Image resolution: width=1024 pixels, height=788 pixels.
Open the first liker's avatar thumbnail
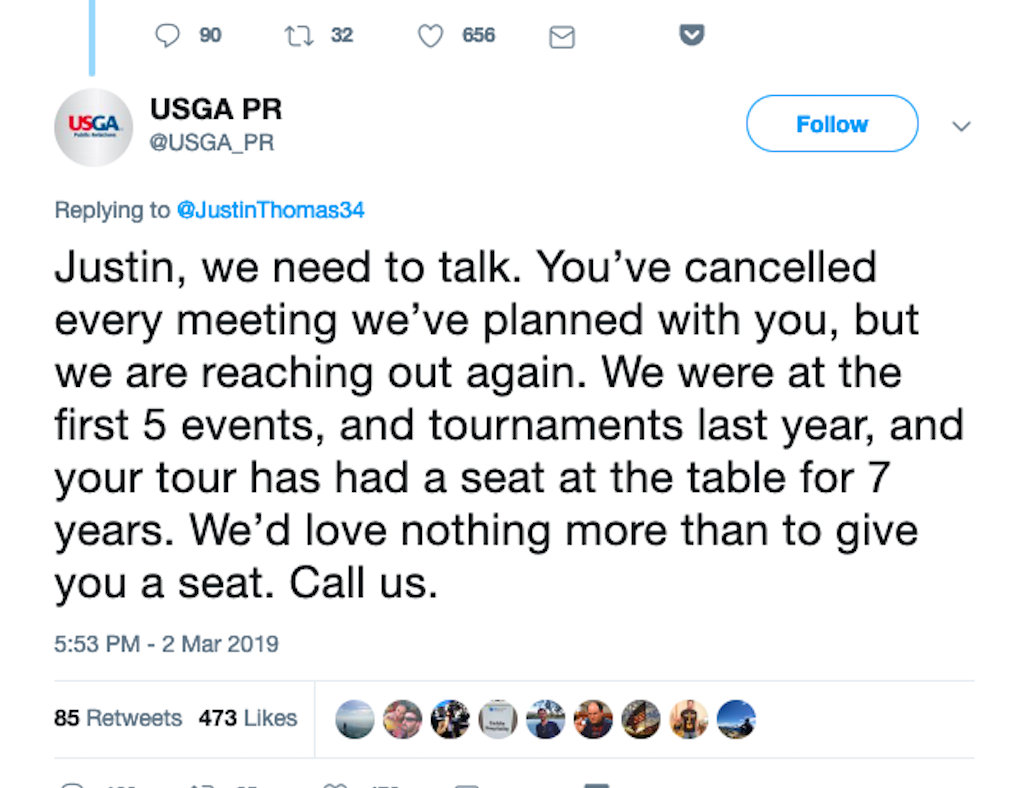click(x=355, y=719)
